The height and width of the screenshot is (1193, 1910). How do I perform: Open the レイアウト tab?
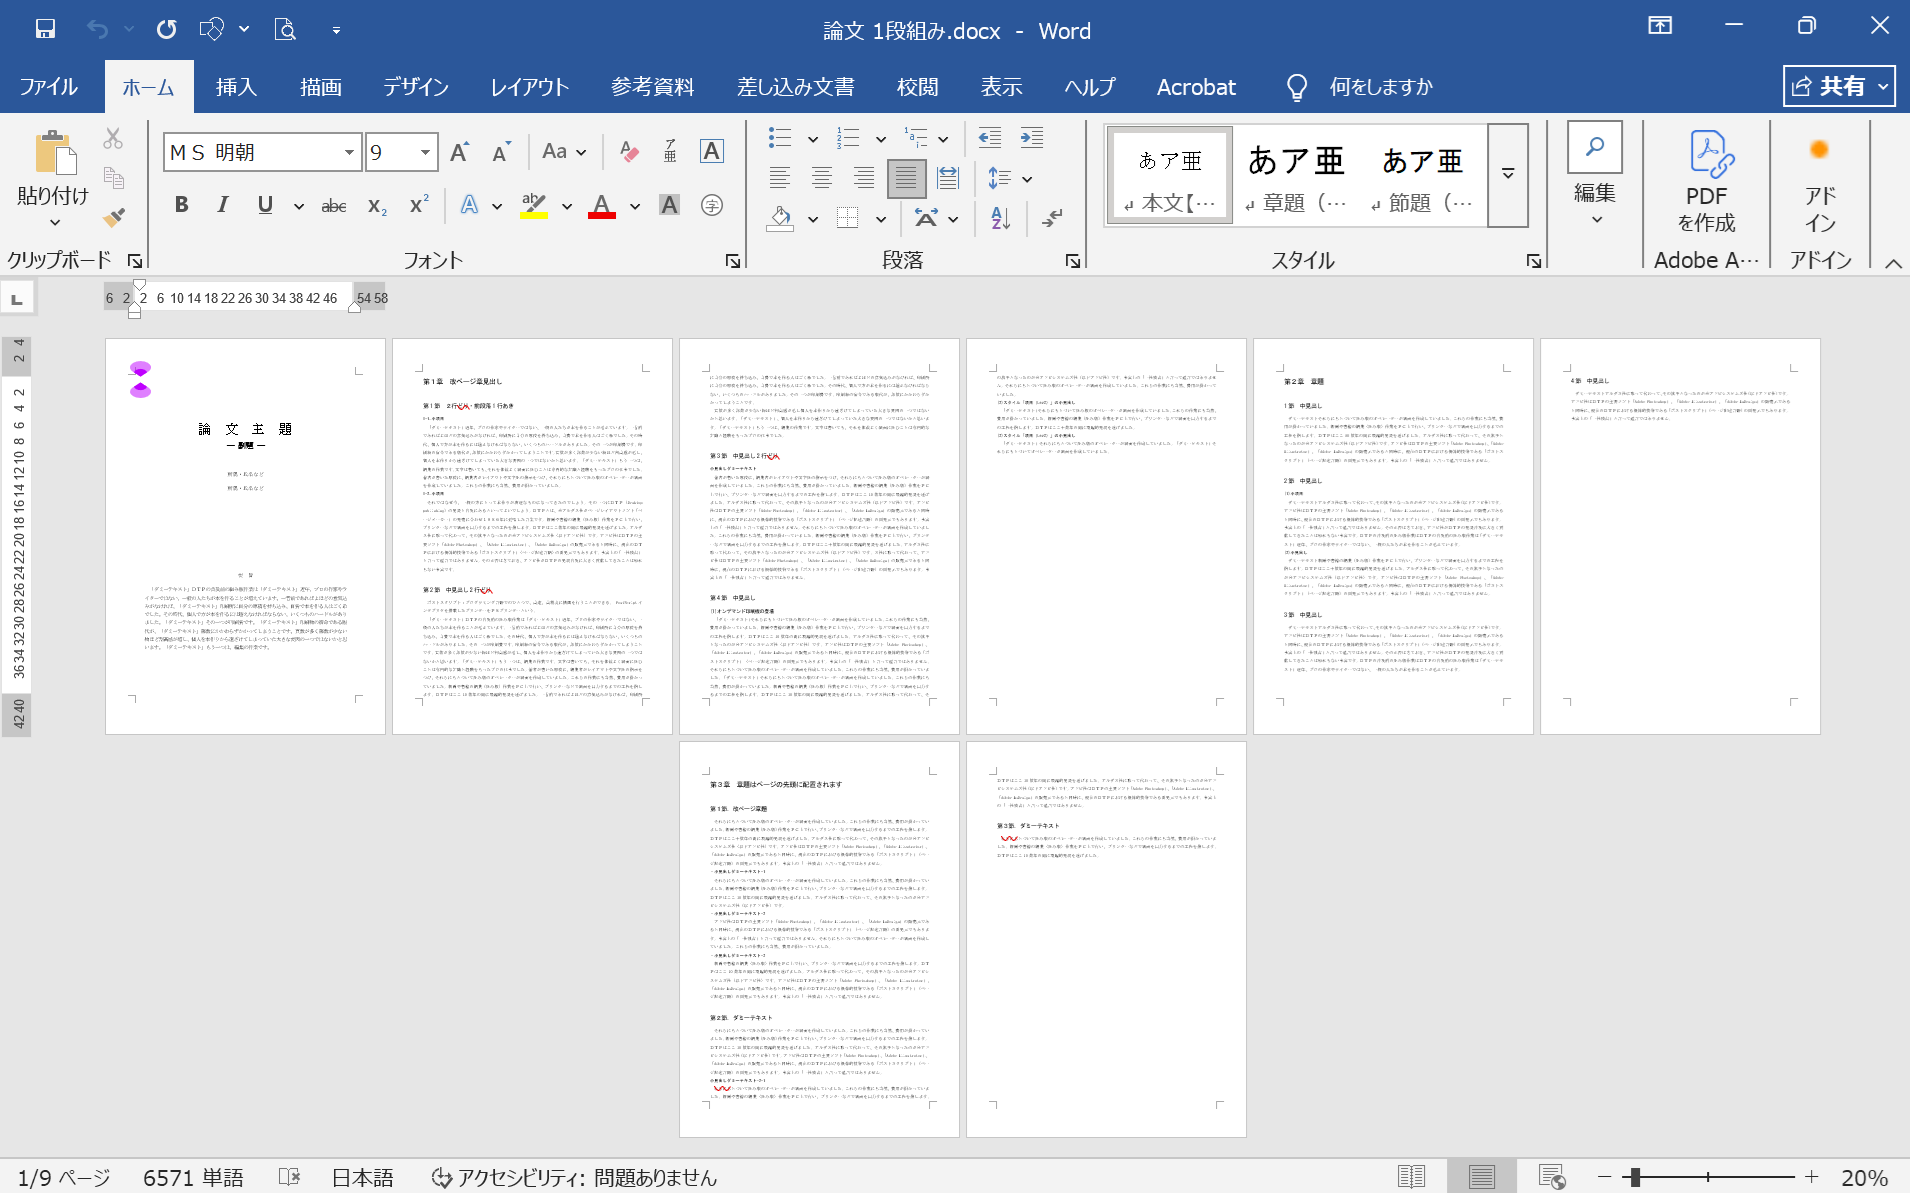pos(529,87)
